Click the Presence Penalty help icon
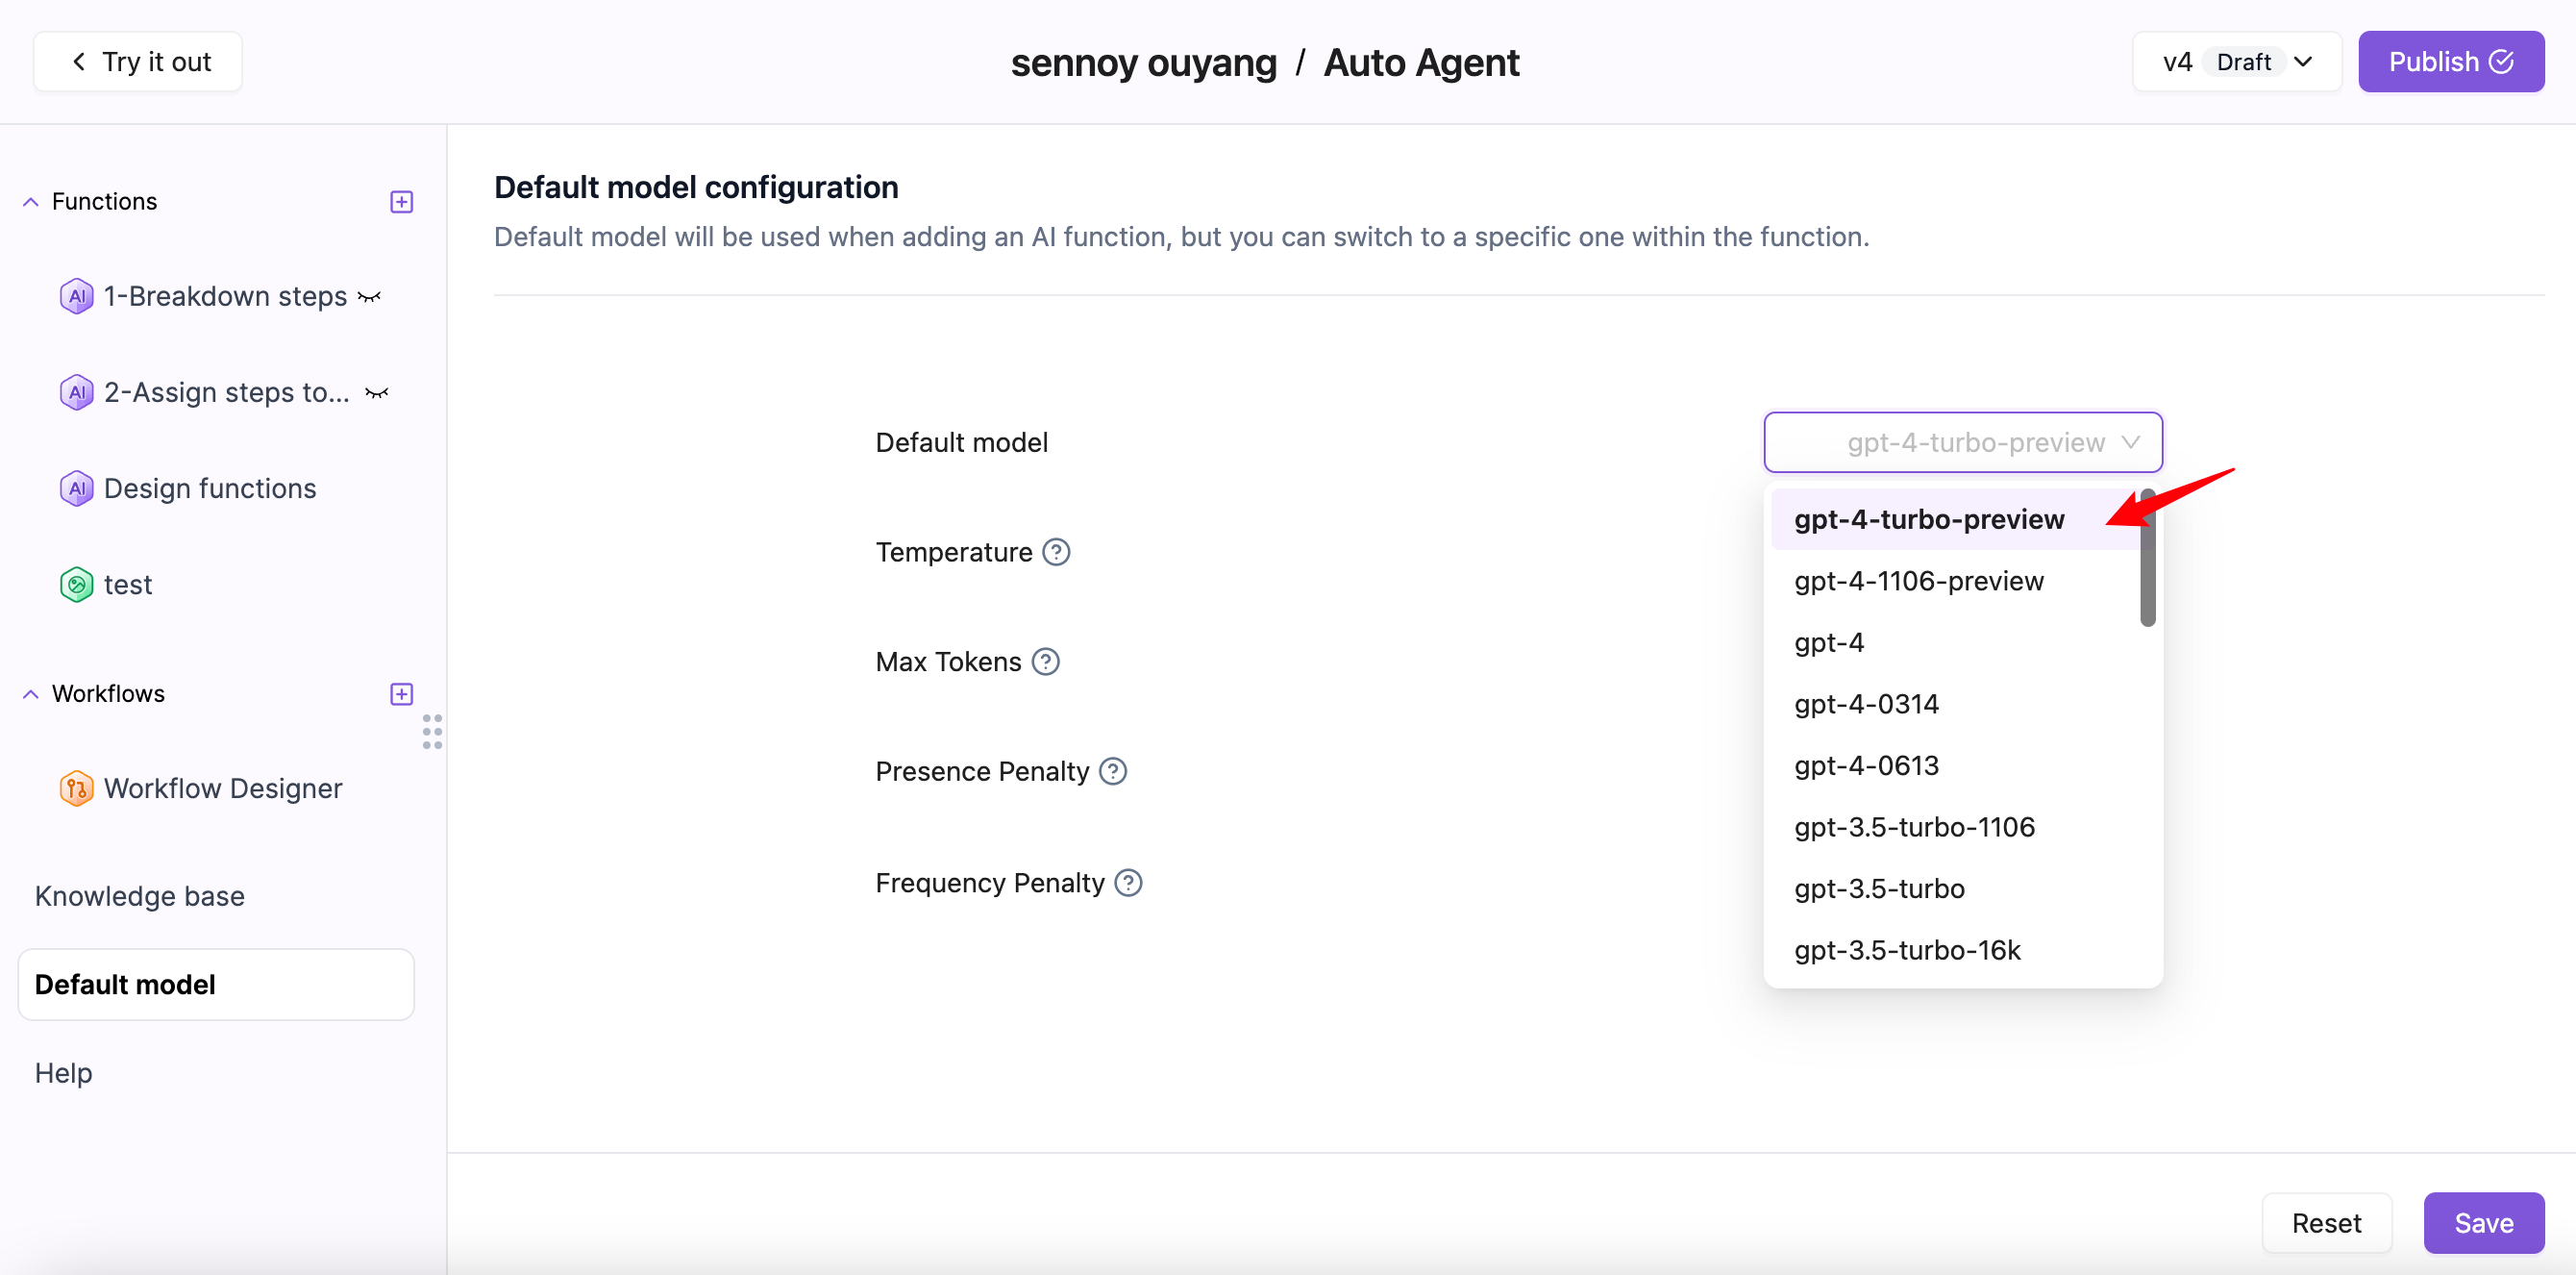This screenshot has height=1275, width=2576. click(1113, 771)
